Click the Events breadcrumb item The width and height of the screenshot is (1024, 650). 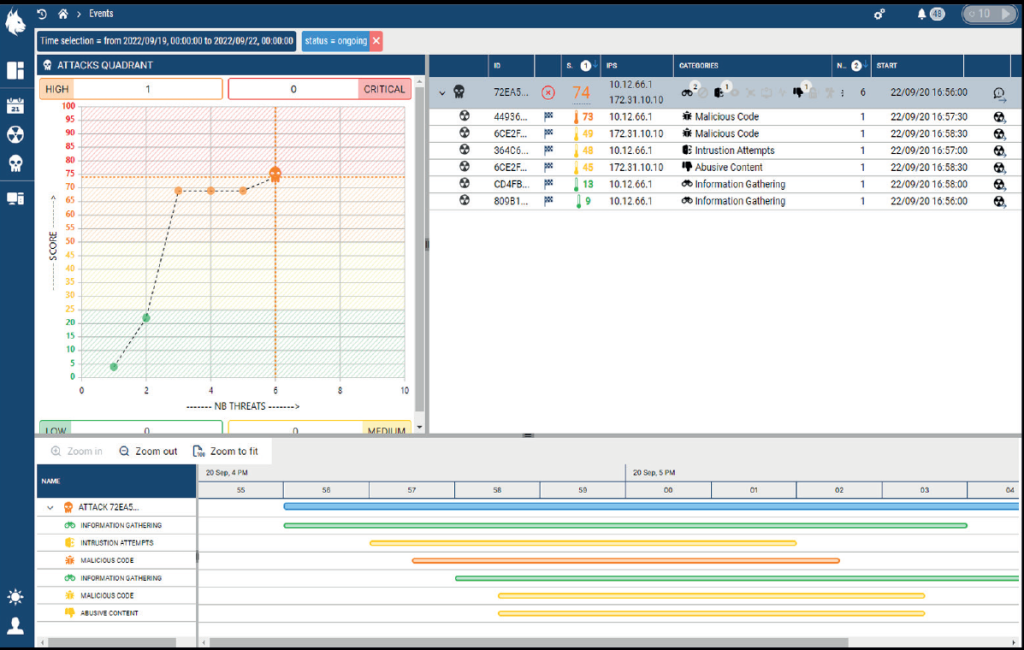pyautogui.click(x=101, y=14)
